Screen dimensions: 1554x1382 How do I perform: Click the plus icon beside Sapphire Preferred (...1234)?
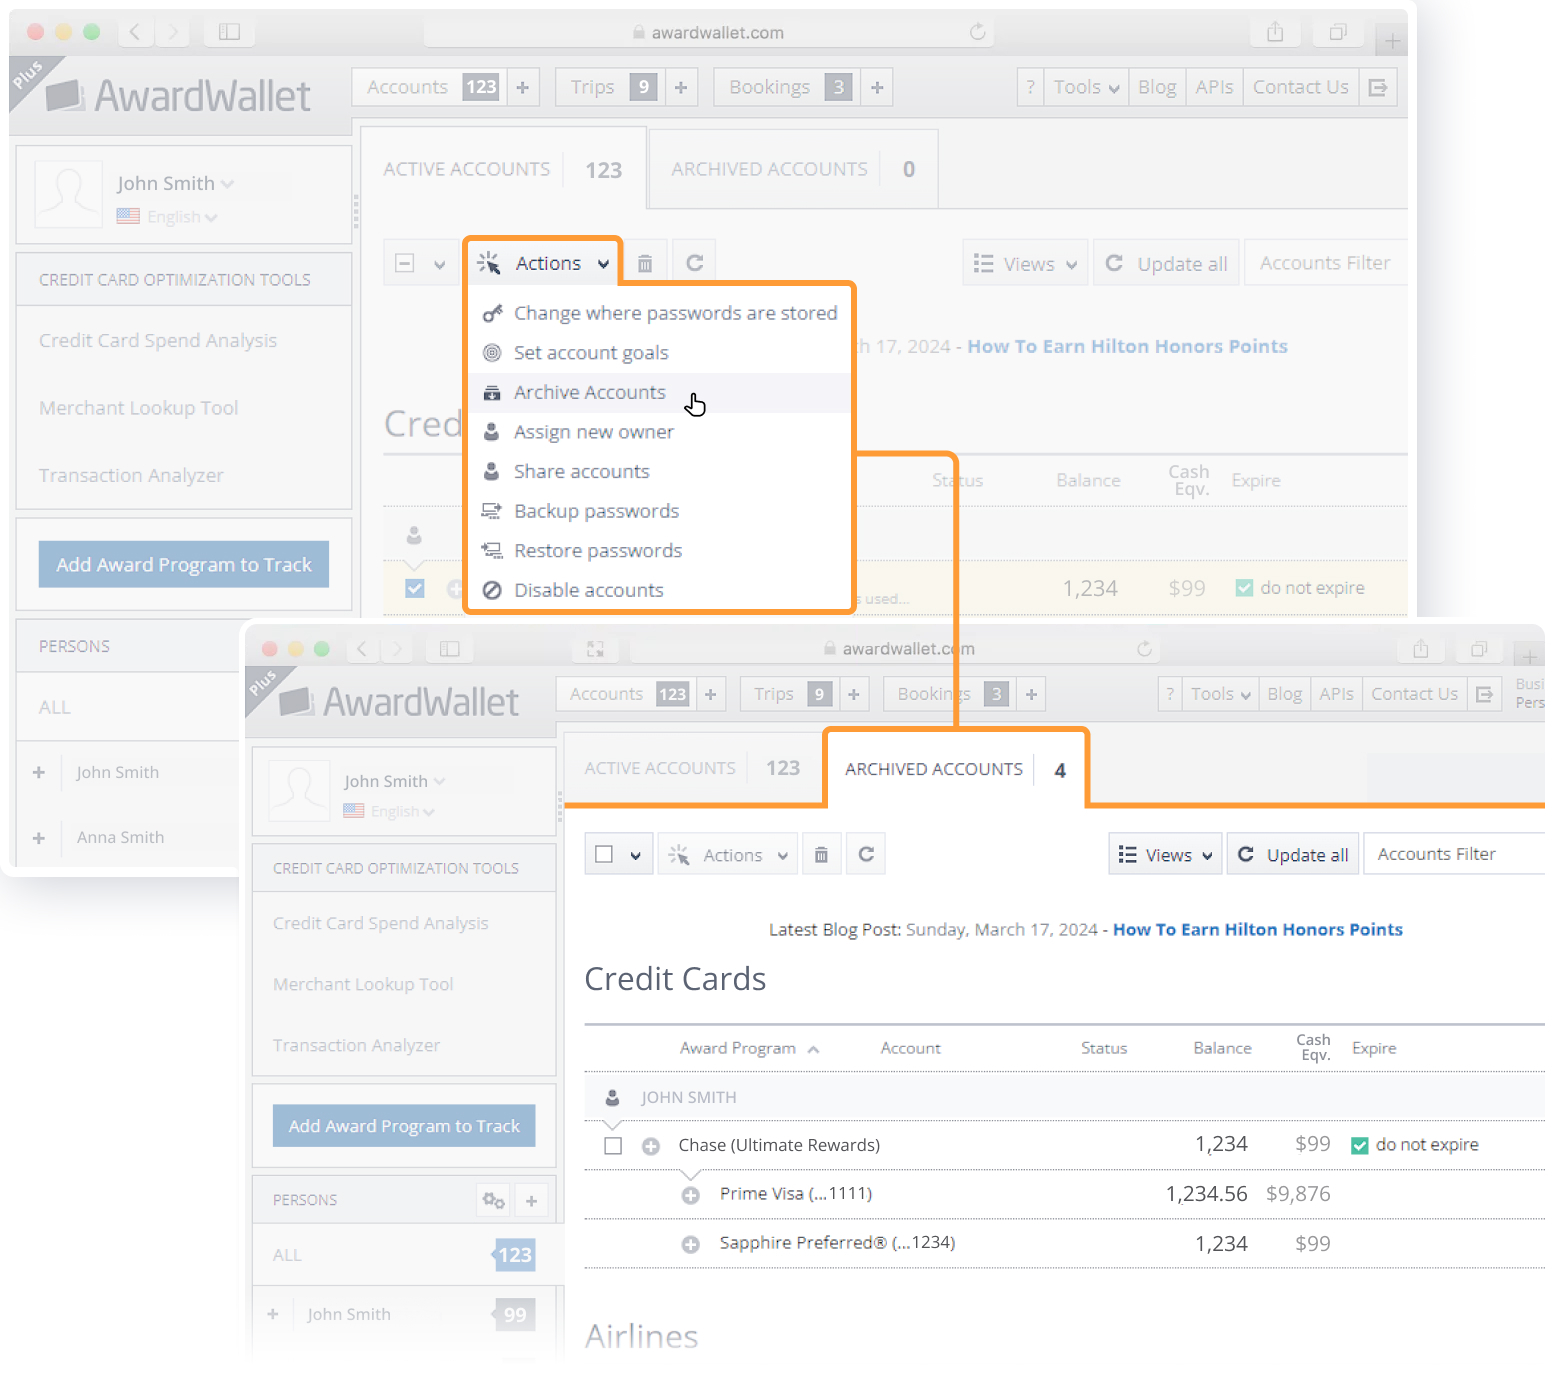pos(691,1244)
